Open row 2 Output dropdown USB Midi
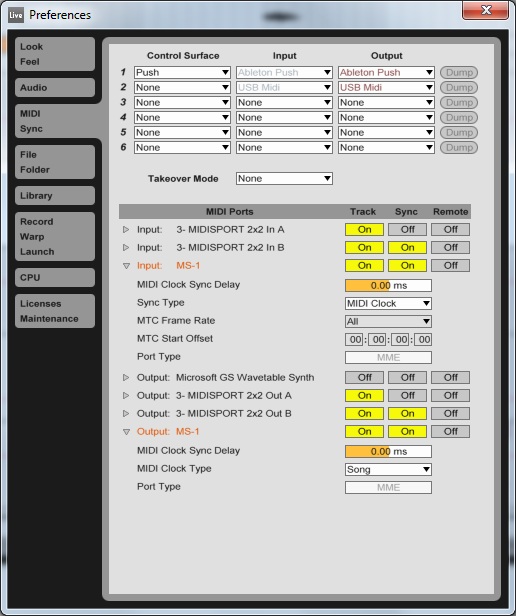This screenshot has height=616, width=516. pyautogui.click(x=386, y=88)
